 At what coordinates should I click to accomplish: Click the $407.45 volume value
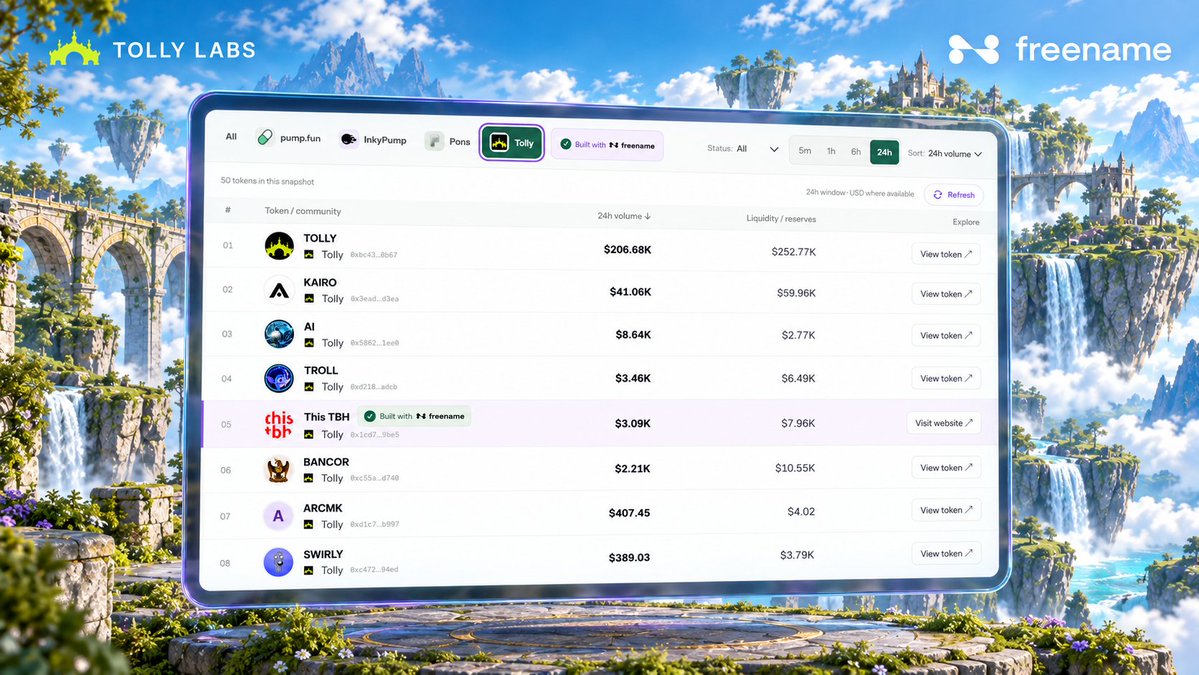[x=629, y=513]
